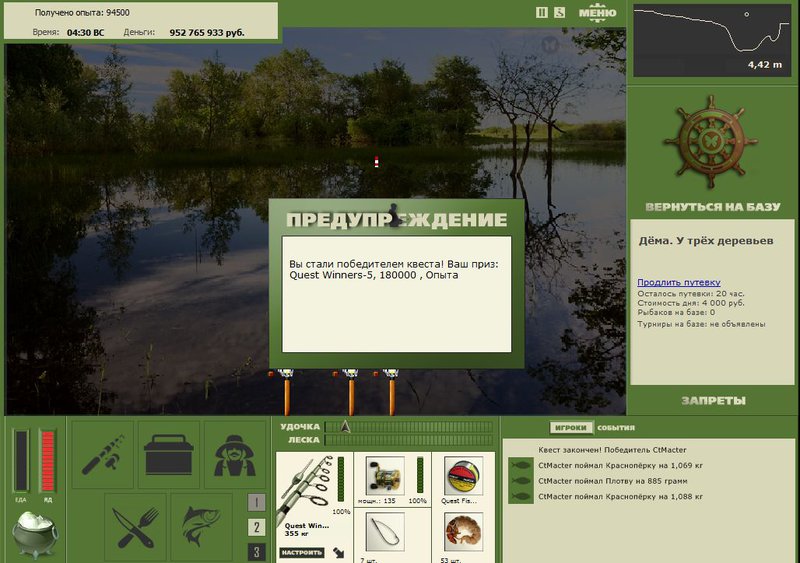The image size is (800, 563).
Task: Click the ПРЕДУПРЕЖДЕНИЕ dialog title
Action: [396, 220]
